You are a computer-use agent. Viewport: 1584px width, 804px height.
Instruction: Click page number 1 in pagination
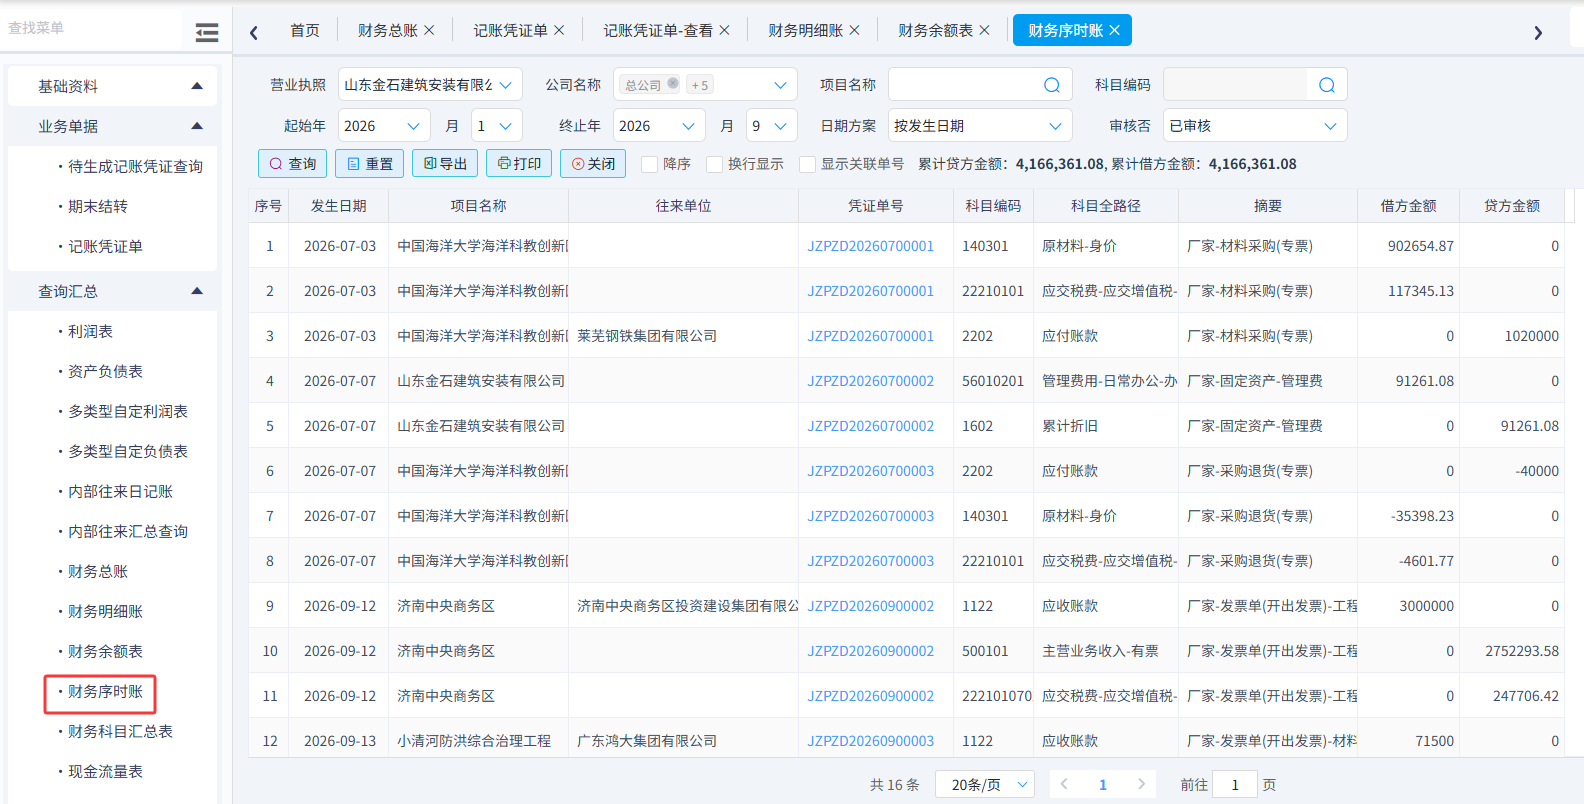(x=1103, y=785)
